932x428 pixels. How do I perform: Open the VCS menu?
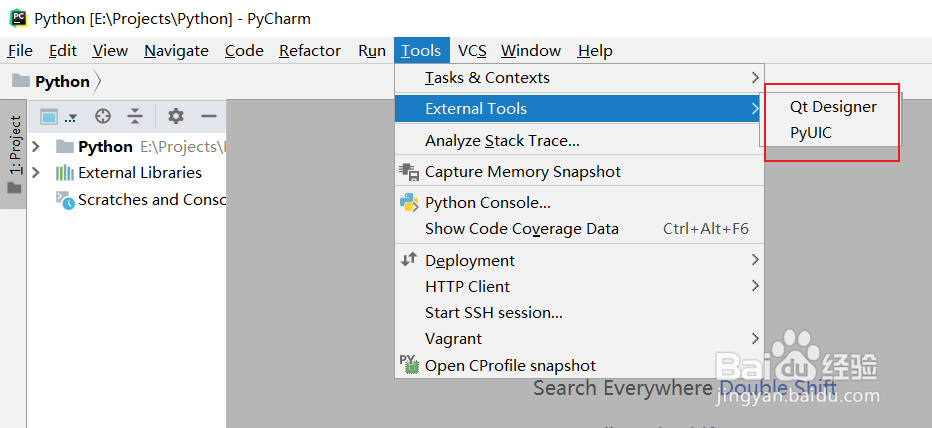point(473,51)
